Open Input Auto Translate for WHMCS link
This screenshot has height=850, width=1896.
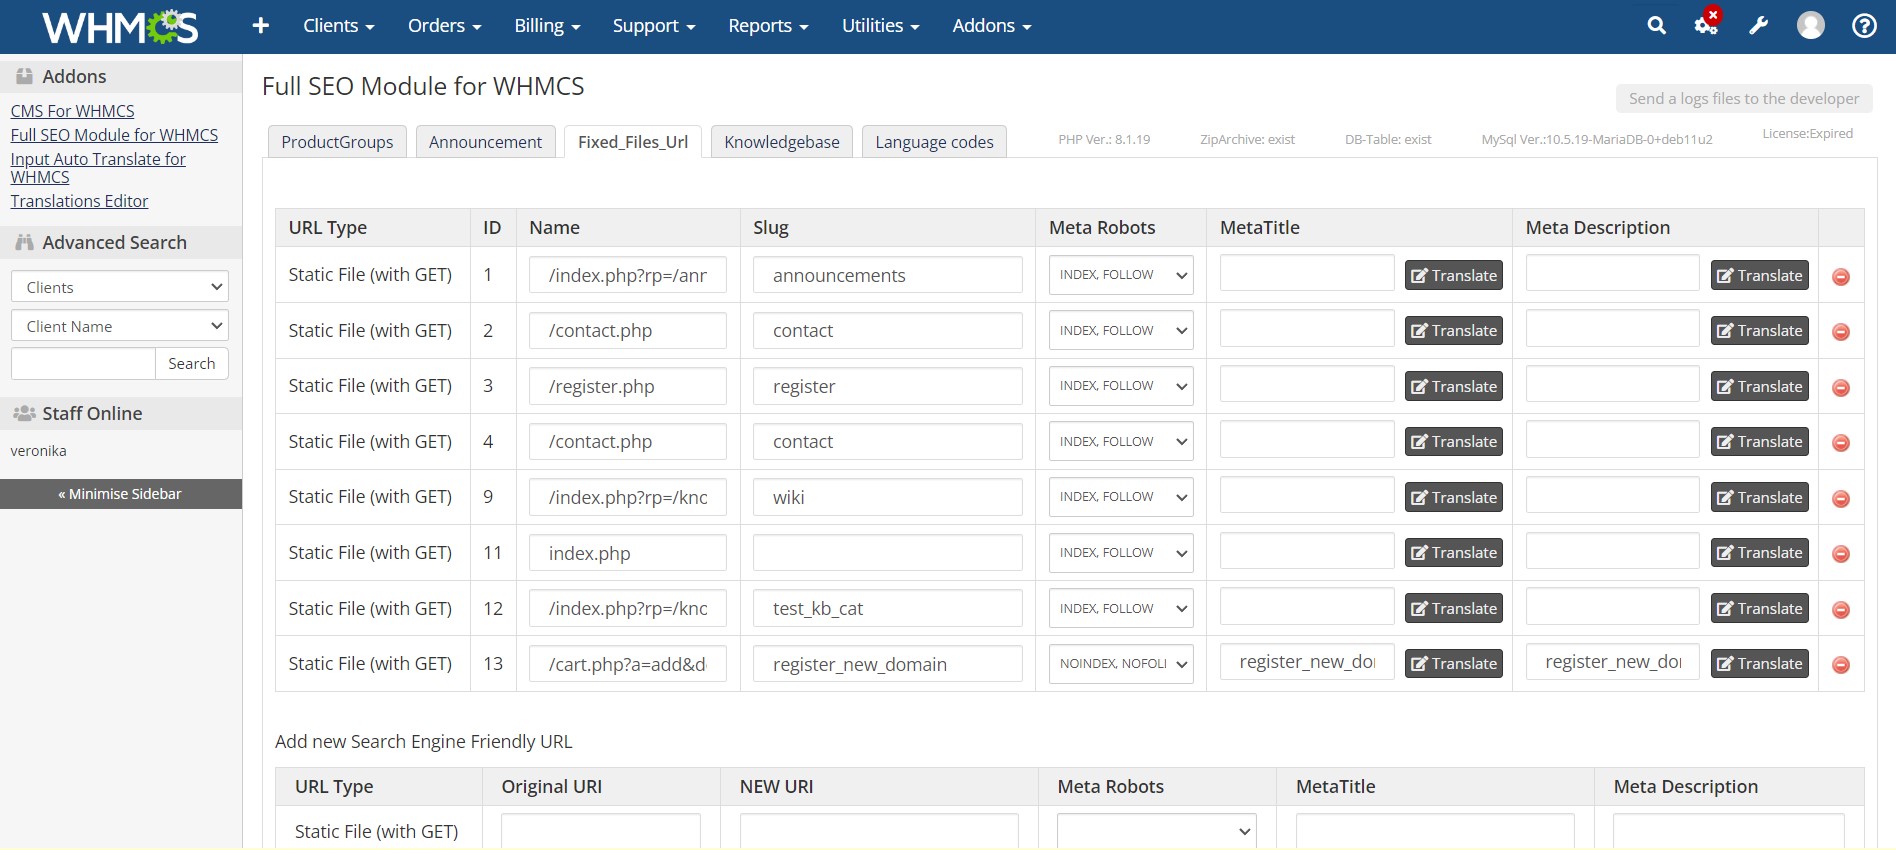tap(98, 168)
